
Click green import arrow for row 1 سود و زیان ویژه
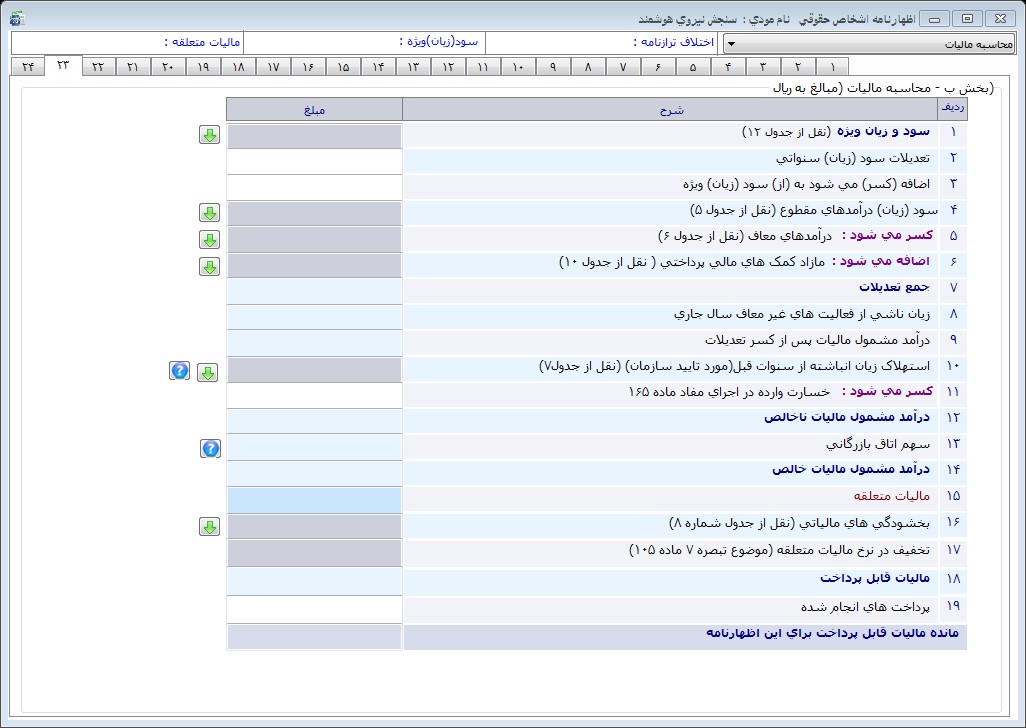[x=209, y=135]
